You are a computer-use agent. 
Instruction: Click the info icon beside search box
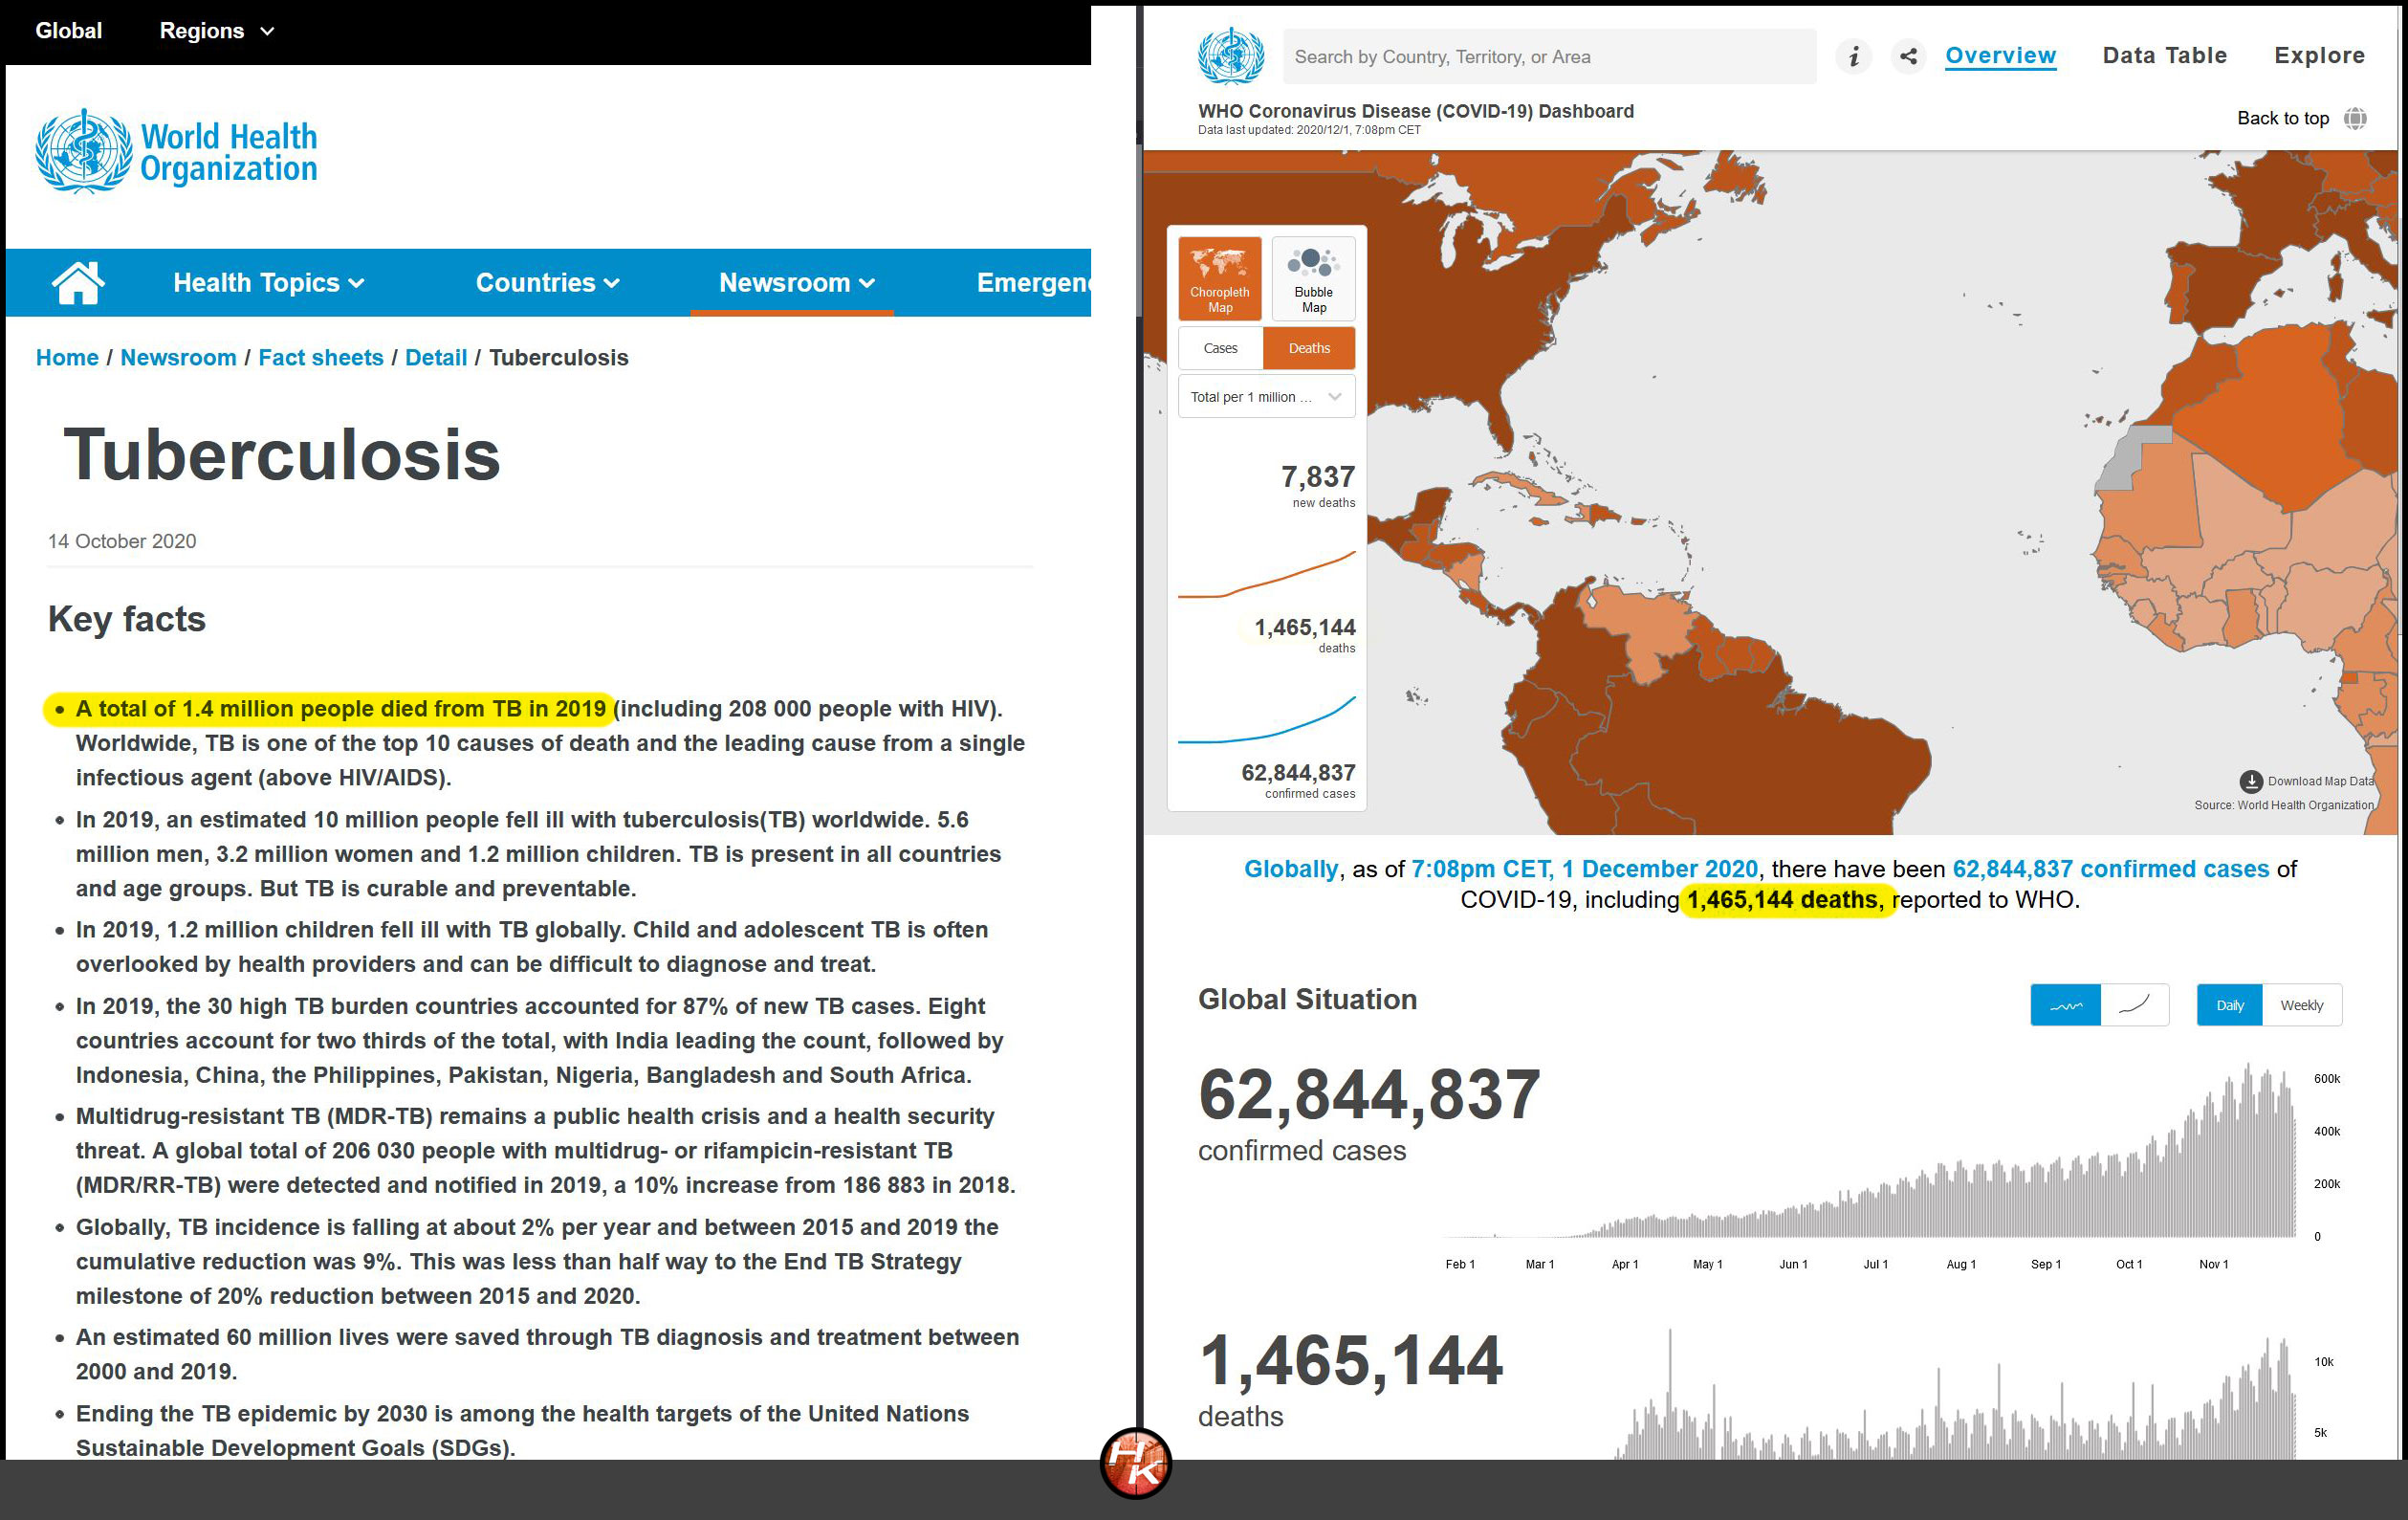(x=1853, y=57)
